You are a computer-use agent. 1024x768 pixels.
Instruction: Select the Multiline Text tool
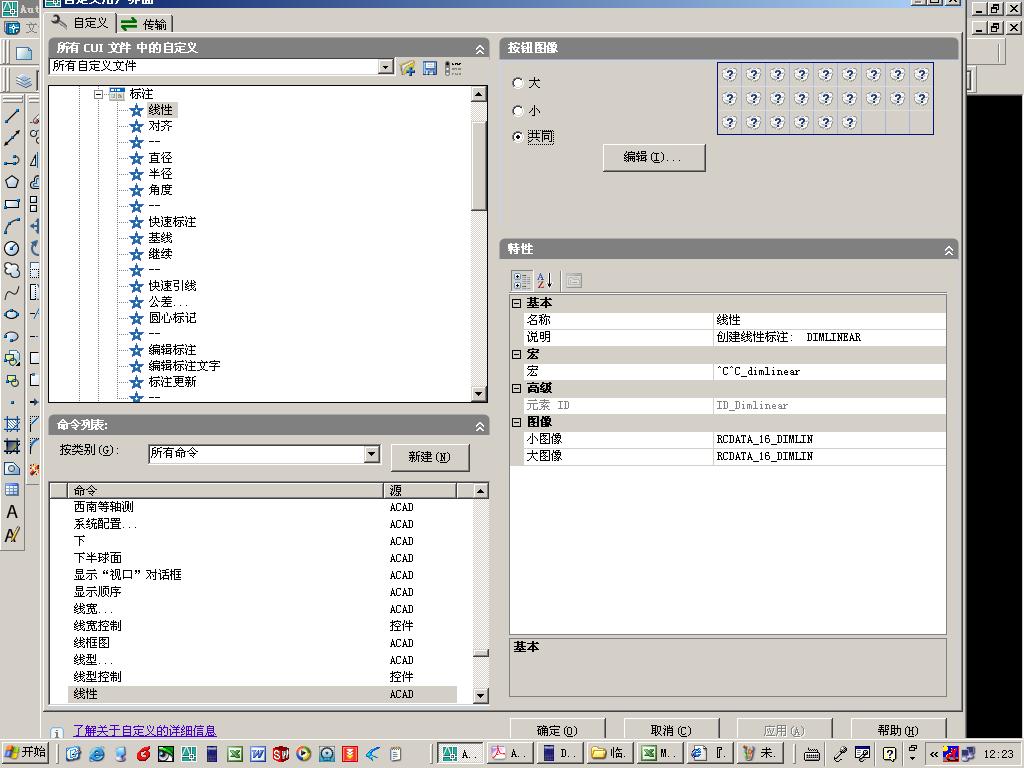pos(12,513)
